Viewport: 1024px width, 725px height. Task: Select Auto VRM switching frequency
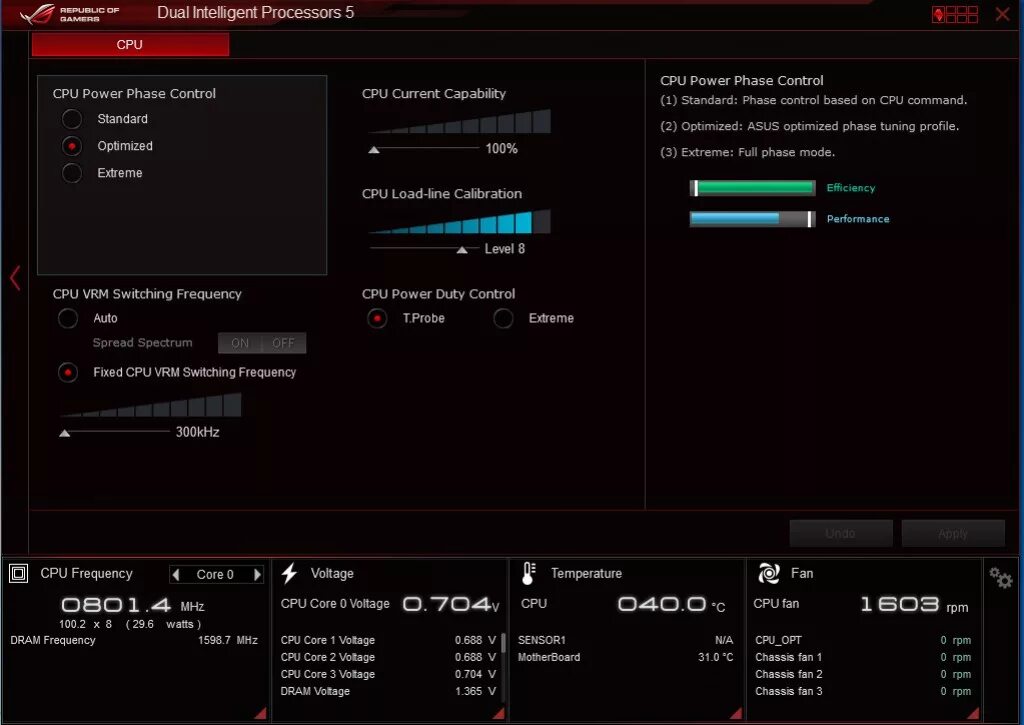pyautogui.click(x=68, y=318)
